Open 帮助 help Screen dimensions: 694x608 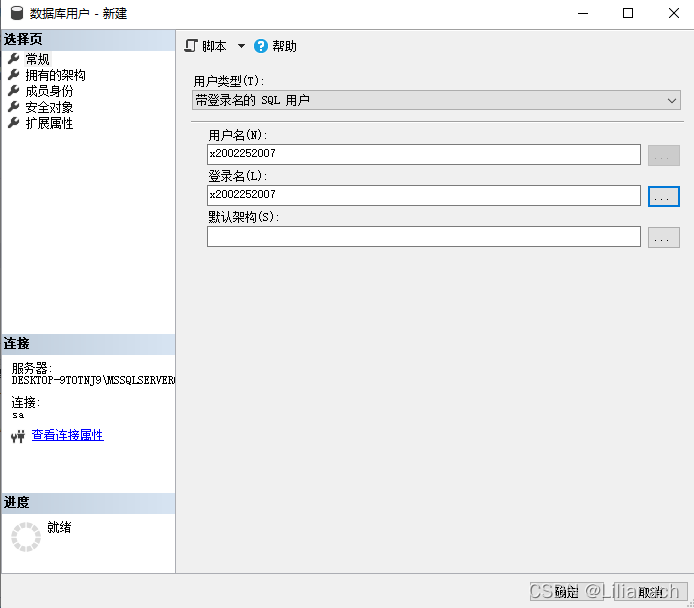pos(284,46)
